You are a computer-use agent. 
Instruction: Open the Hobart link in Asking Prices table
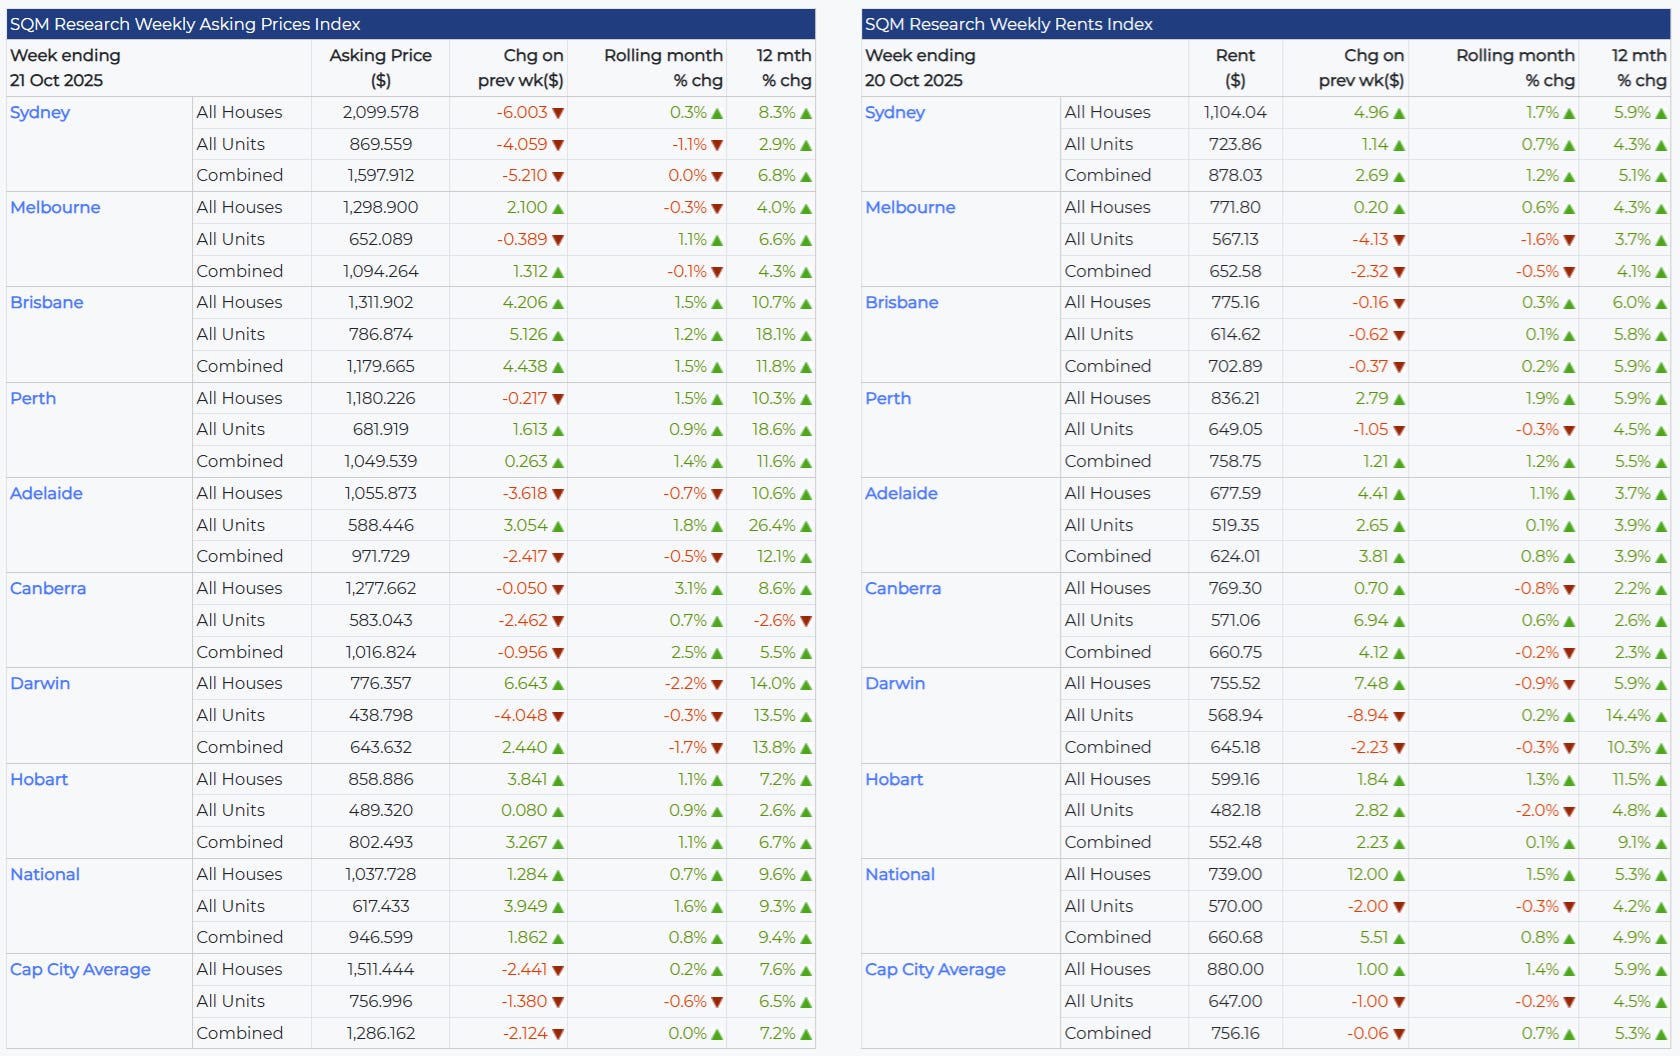pos(39,779)
